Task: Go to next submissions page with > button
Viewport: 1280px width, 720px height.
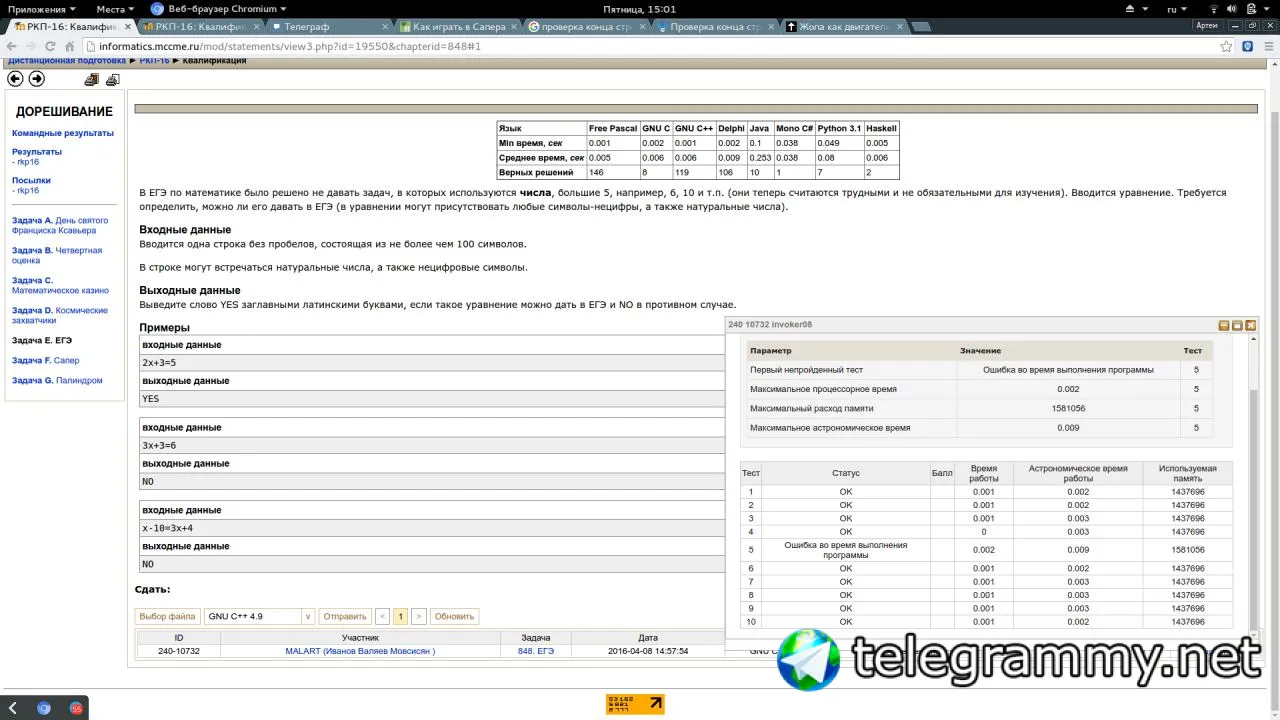Action: point(419,616)
